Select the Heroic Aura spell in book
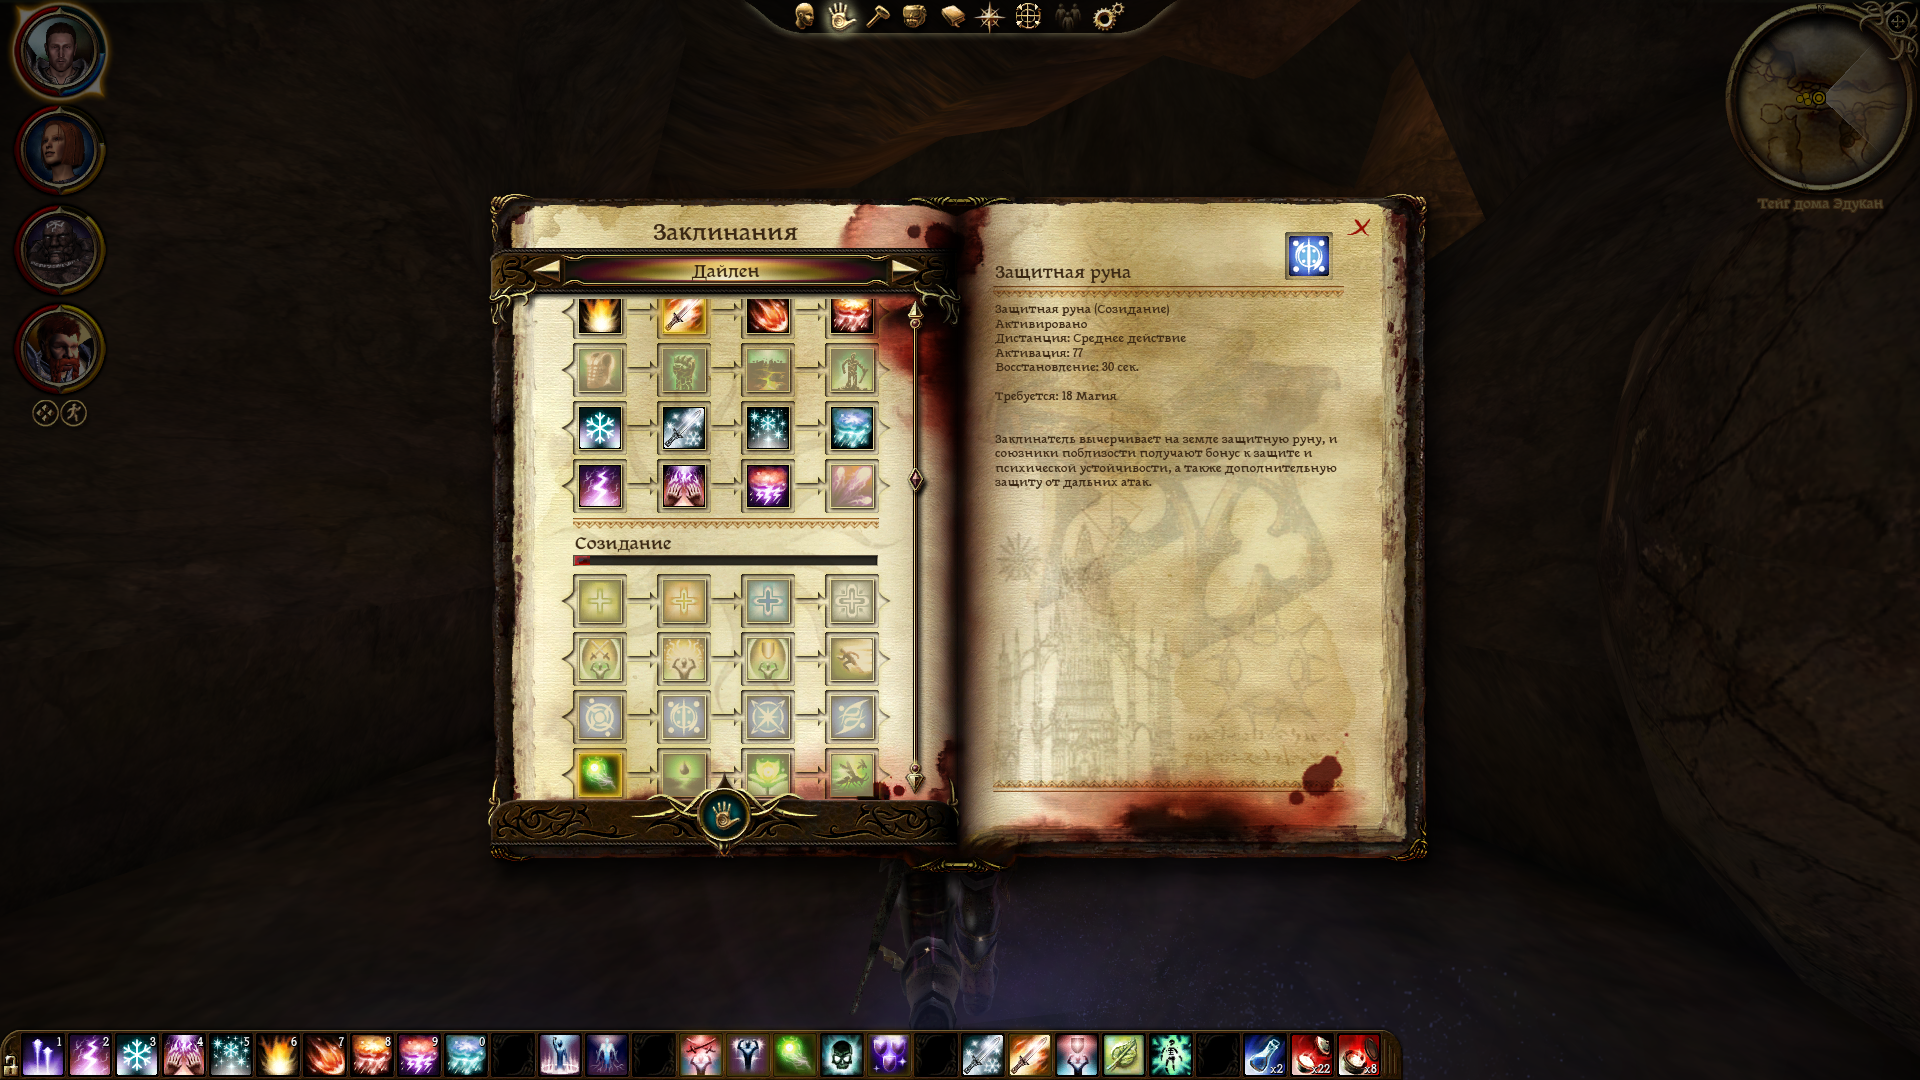 click(x=684, y=659)
